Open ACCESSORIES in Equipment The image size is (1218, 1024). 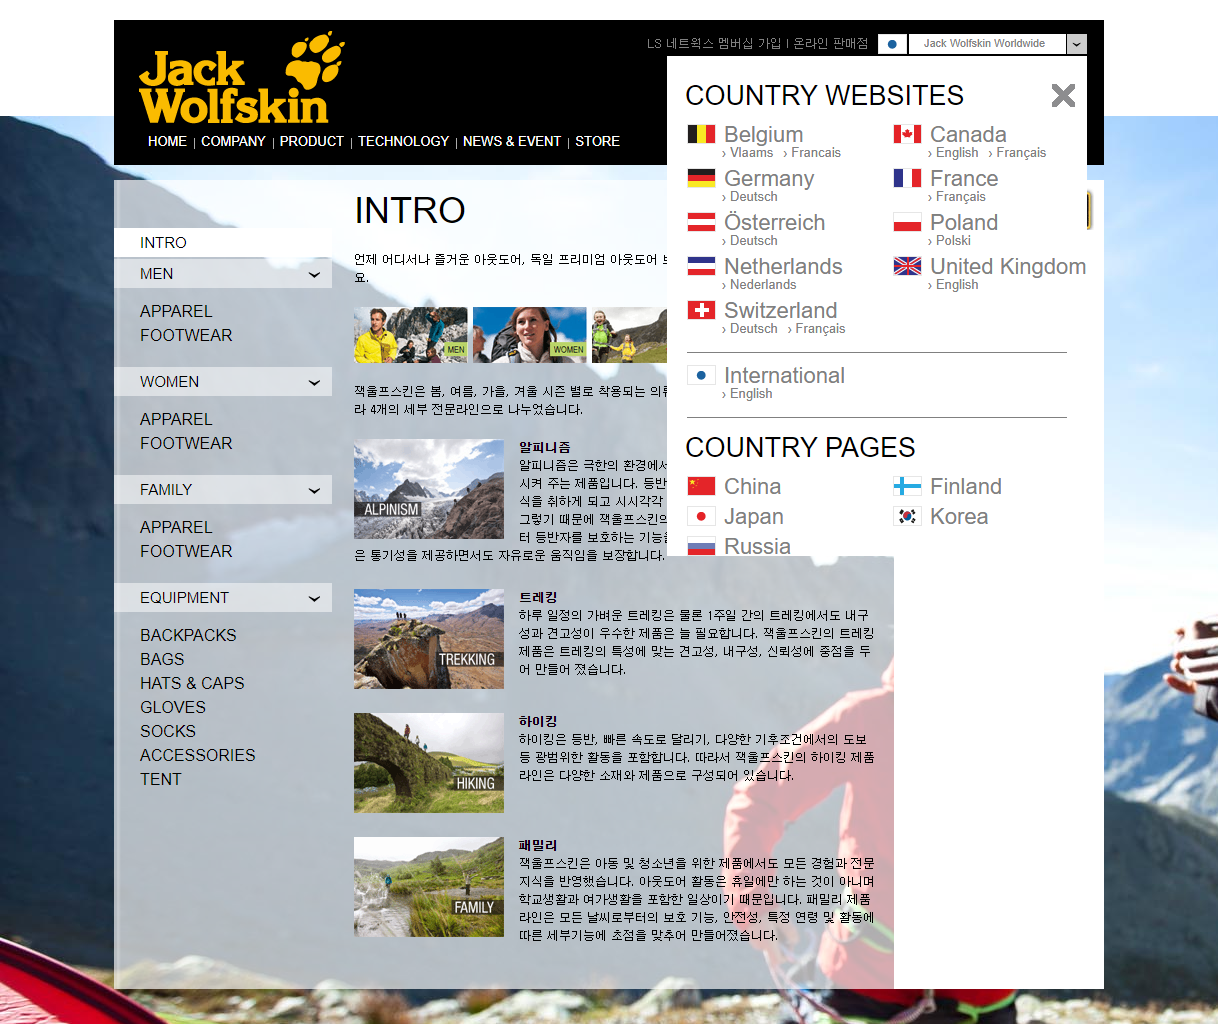[198, 755]
